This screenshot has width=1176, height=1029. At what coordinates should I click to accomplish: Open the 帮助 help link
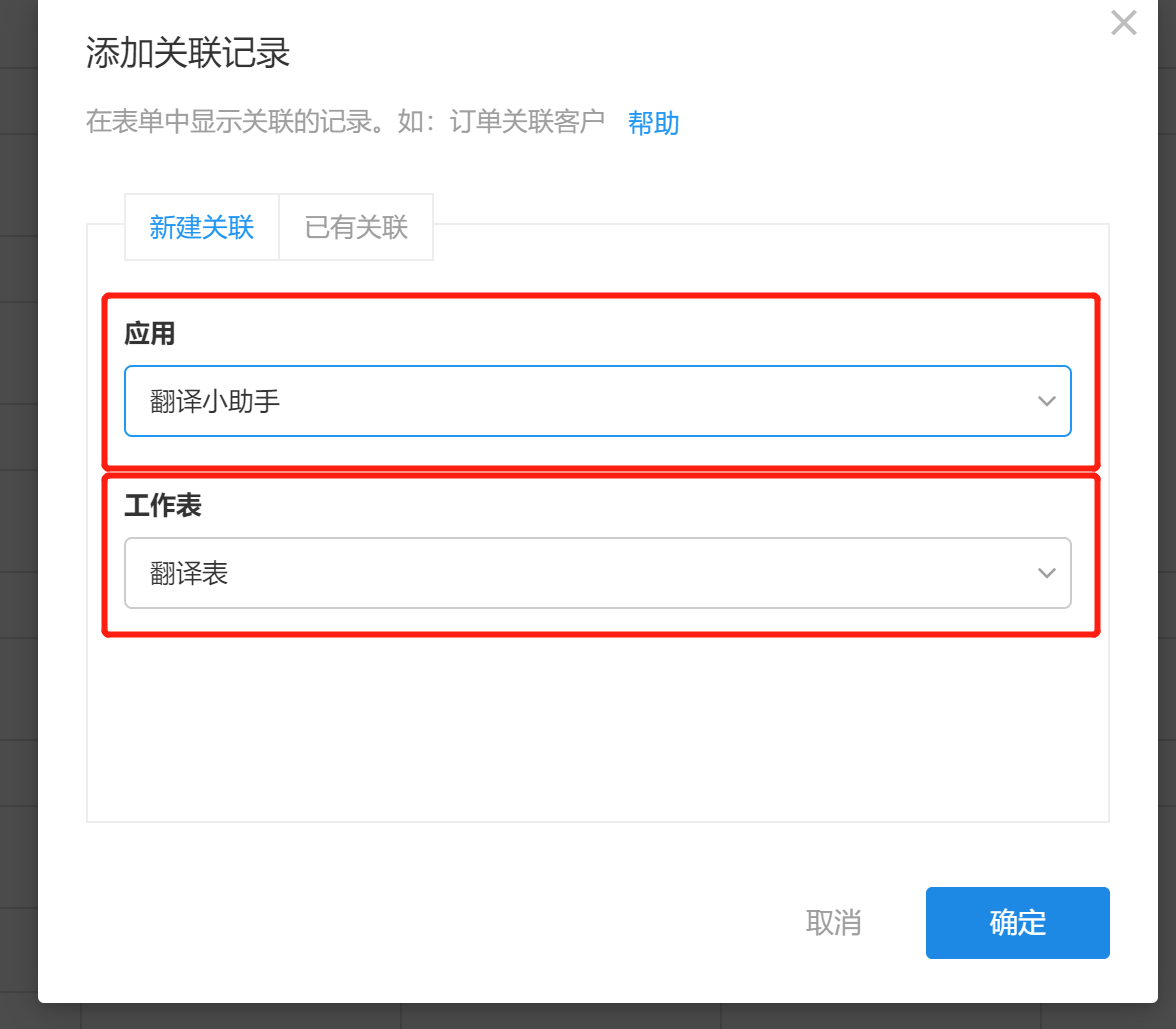tap(653, 123)
